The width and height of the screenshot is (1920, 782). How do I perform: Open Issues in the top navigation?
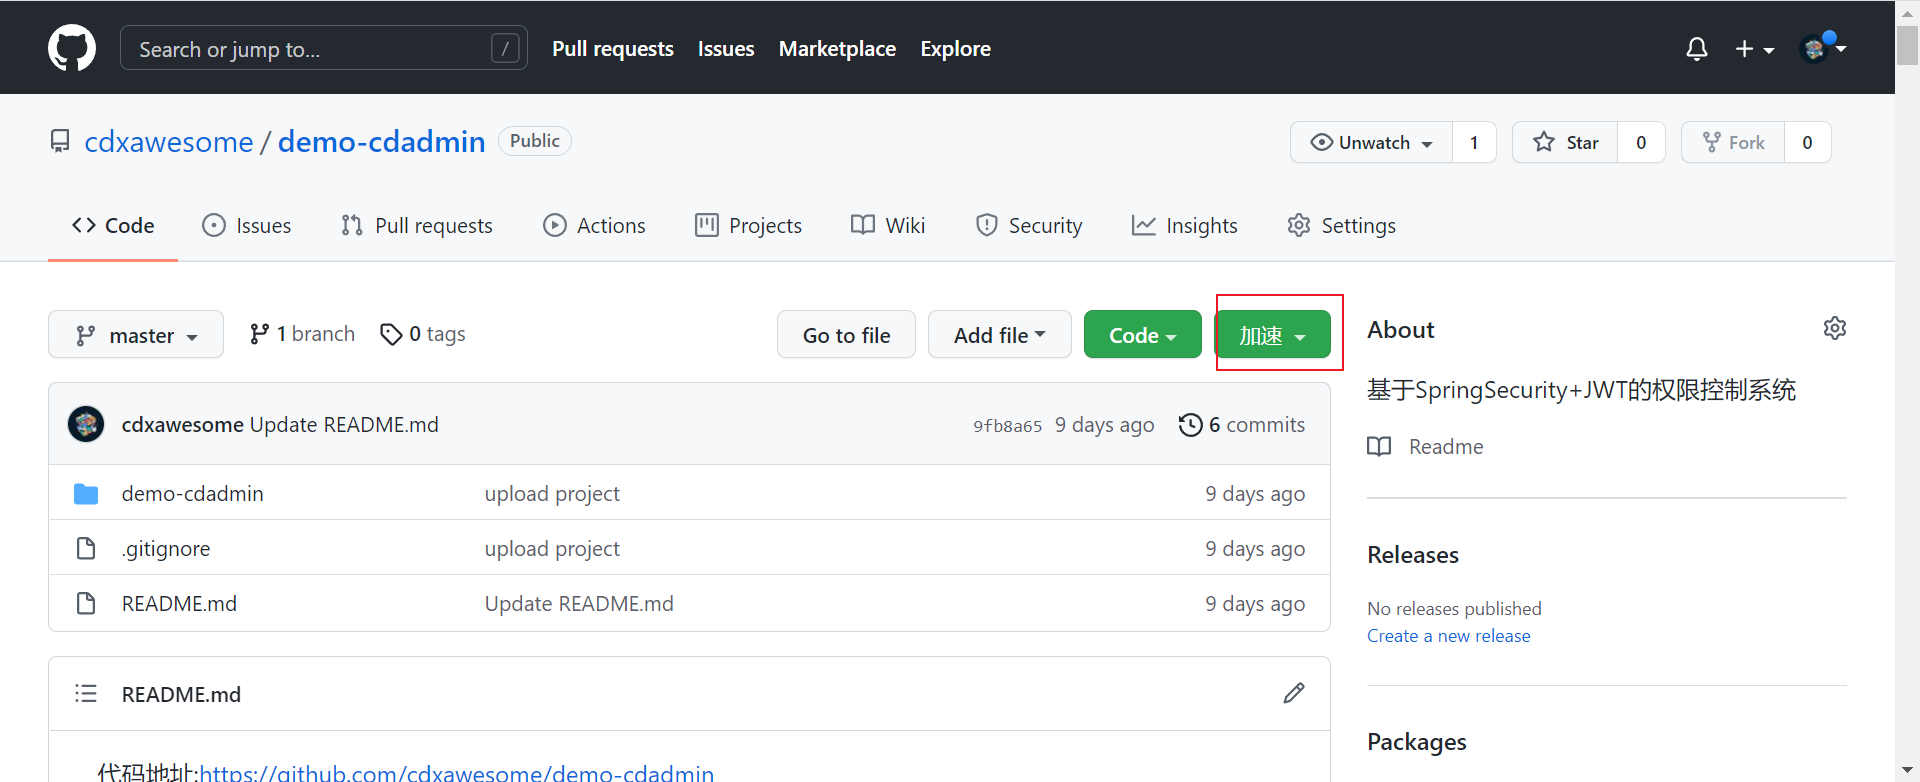[x=726, y=49]
